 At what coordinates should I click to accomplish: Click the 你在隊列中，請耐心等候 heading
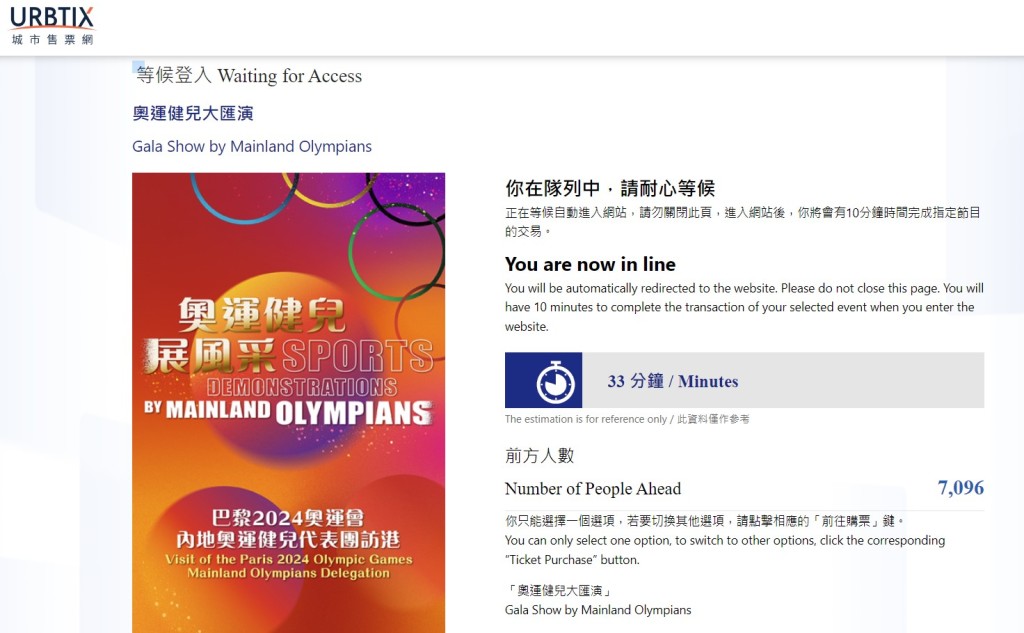point(610,188)
